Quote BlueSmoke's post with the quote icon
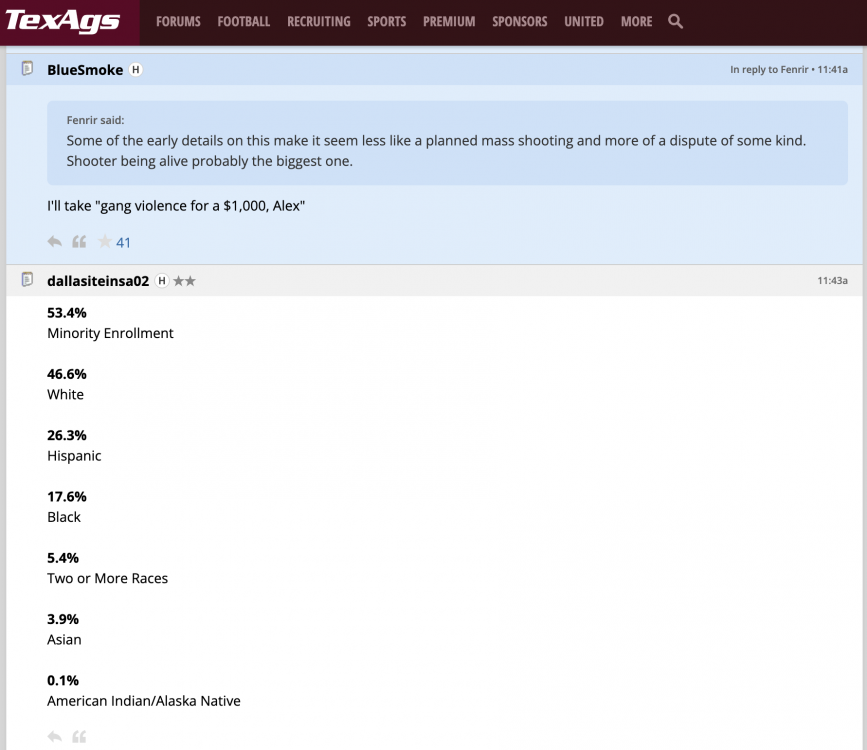Image resolution: width=867 pixels, height=750 pixels. pyautogui.click(x=79, y=242)
